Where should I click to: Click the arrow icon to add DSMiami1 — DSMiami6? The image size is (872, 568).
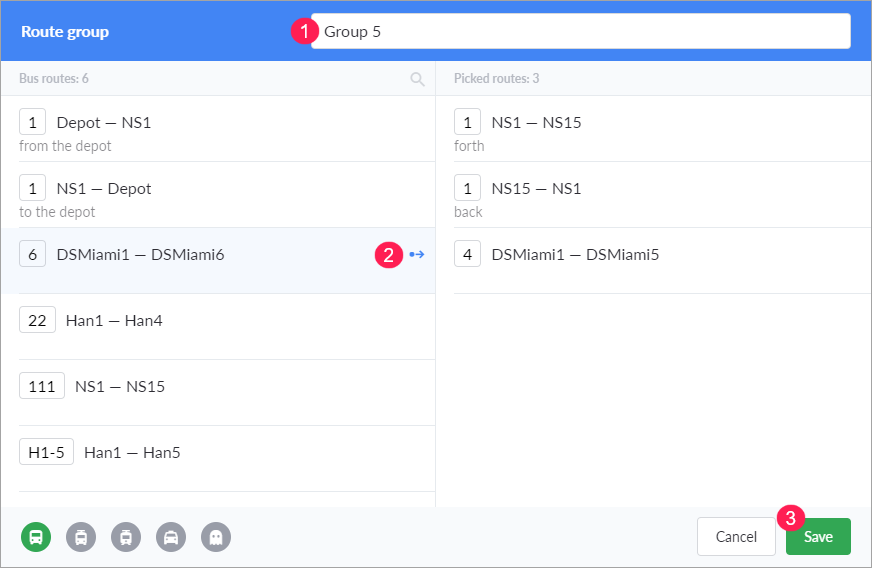[416, 255]
